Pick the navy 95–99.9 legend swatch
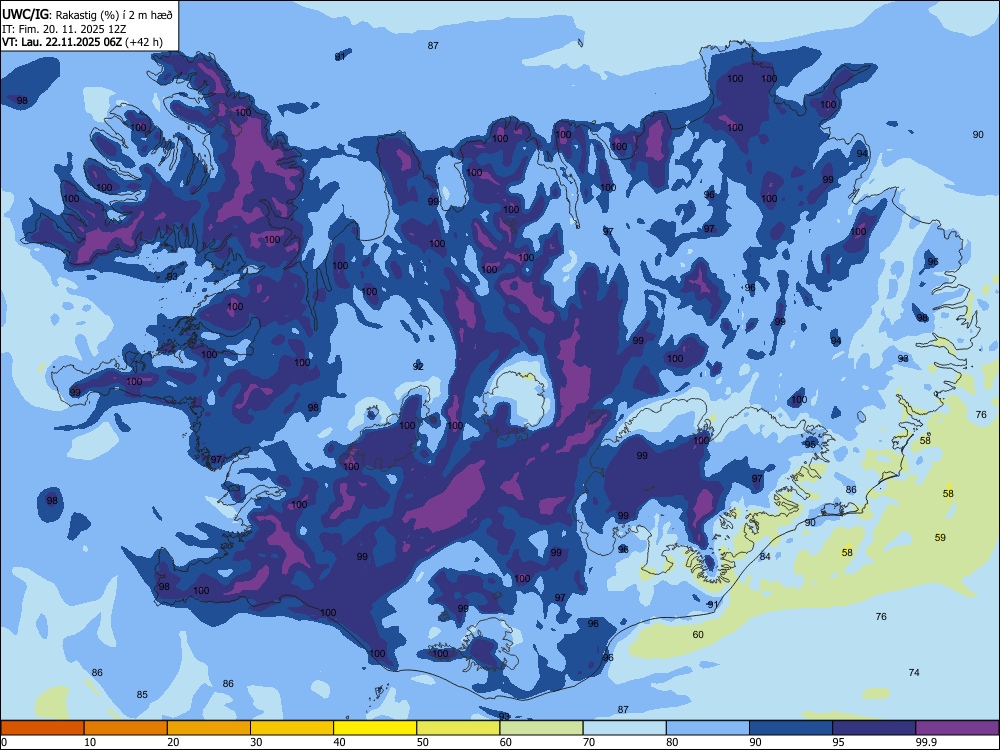 click(874, 728)
